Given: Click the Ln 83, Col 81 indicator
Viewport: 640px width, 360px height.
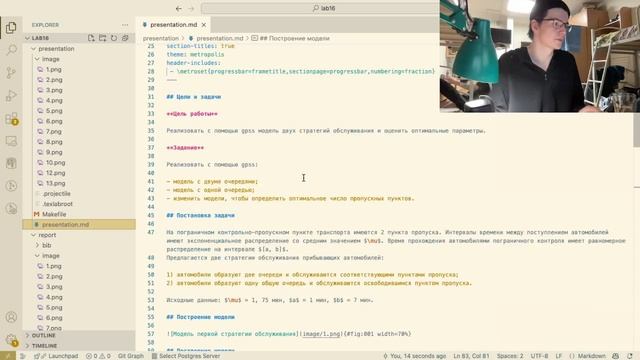Looking at the screenshot, I should point(471,356).
